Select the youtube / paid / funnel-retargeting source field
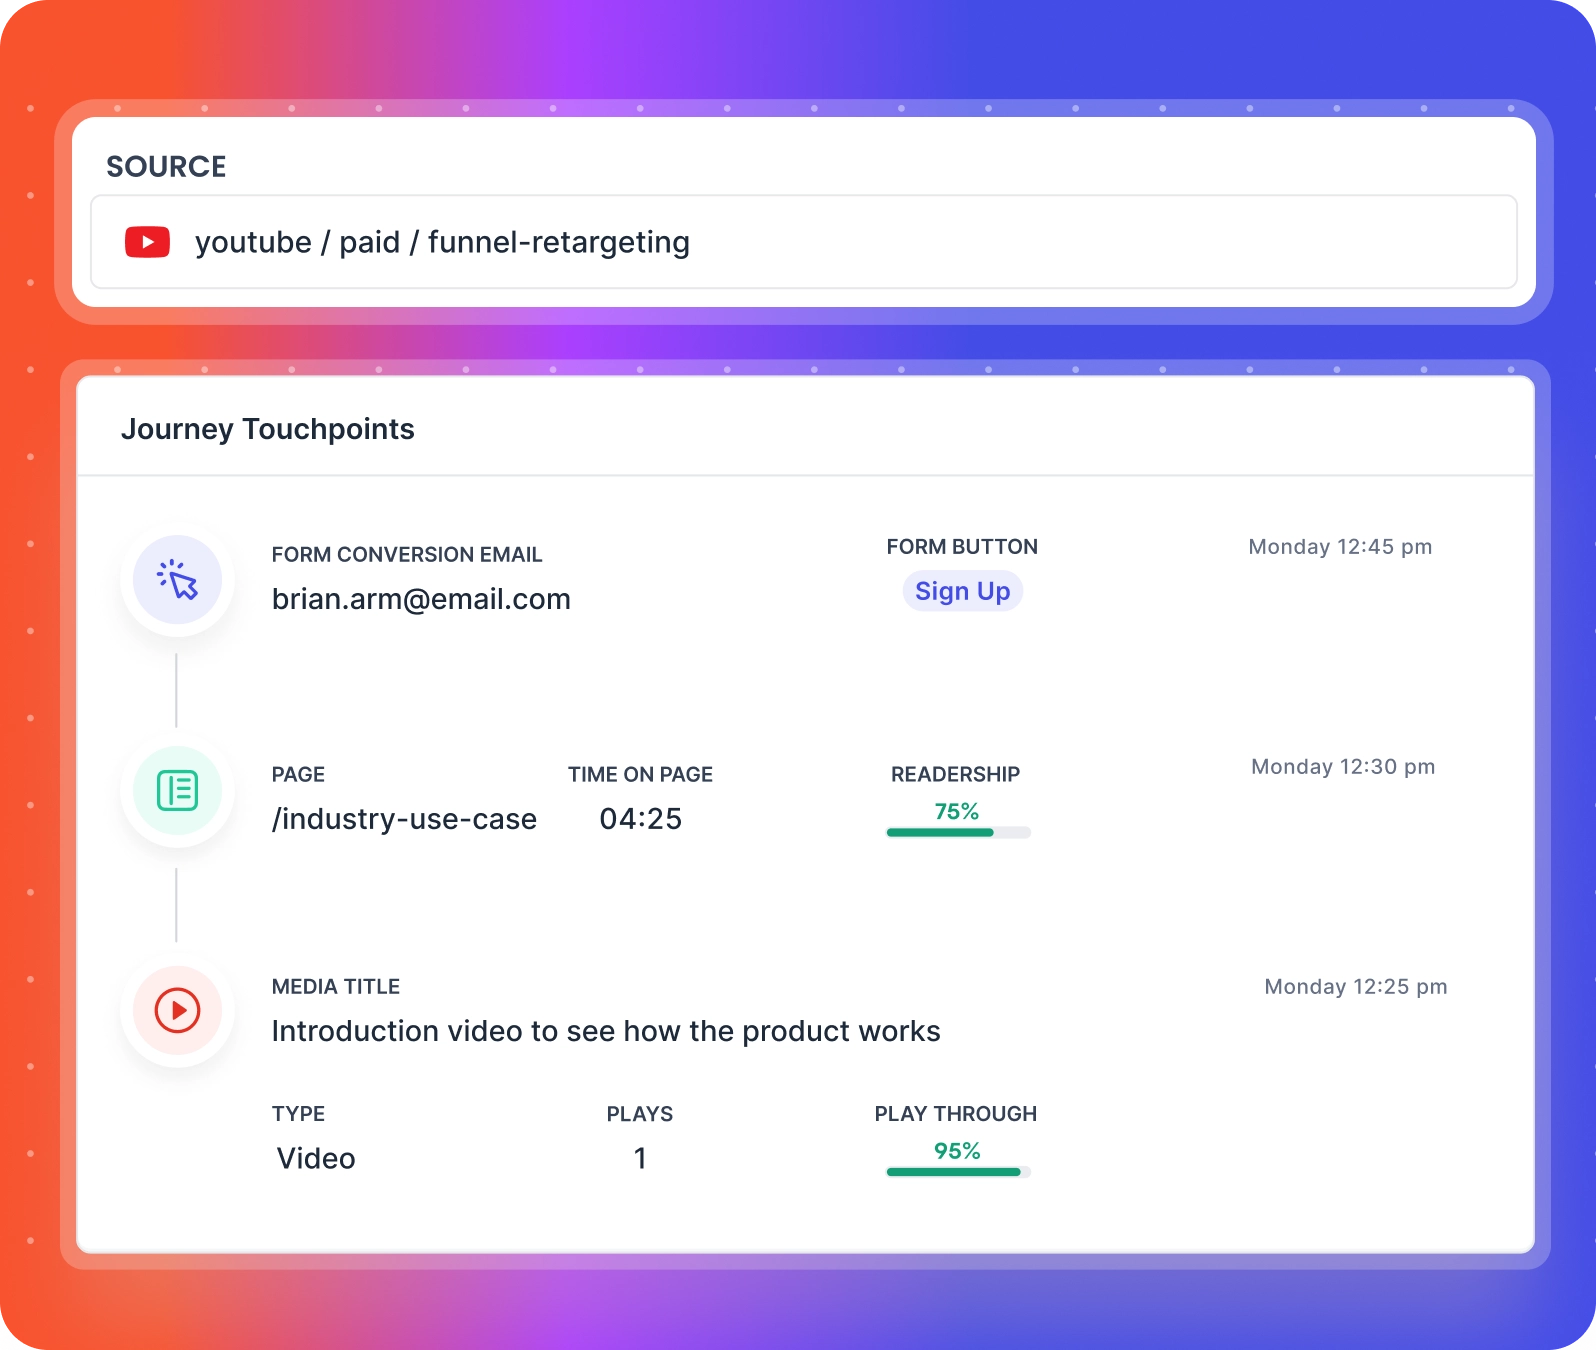The height and width of the screenshot is (1350, 1596). pyautogui.click(x=803, y=242)
